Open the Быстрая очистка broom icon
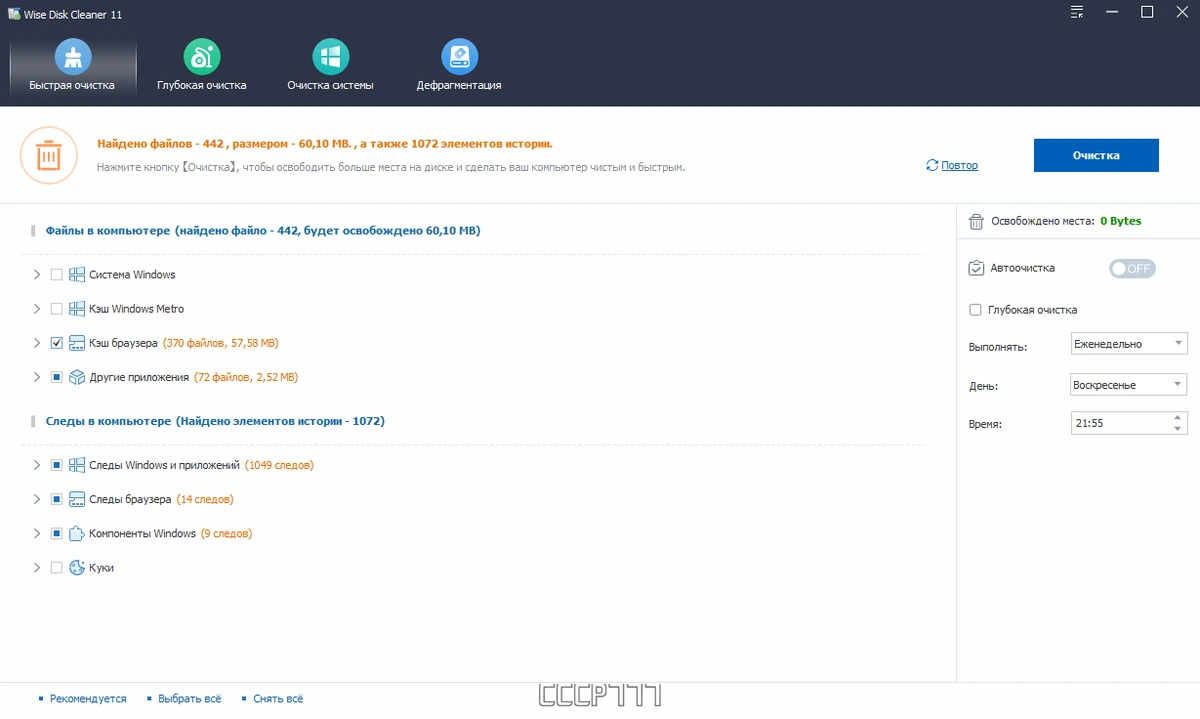 click(72, 56)
